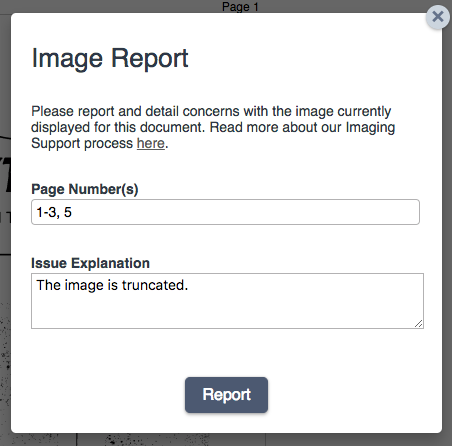
Task: Click the textarea resize grip icon
Action: (419, 324)
